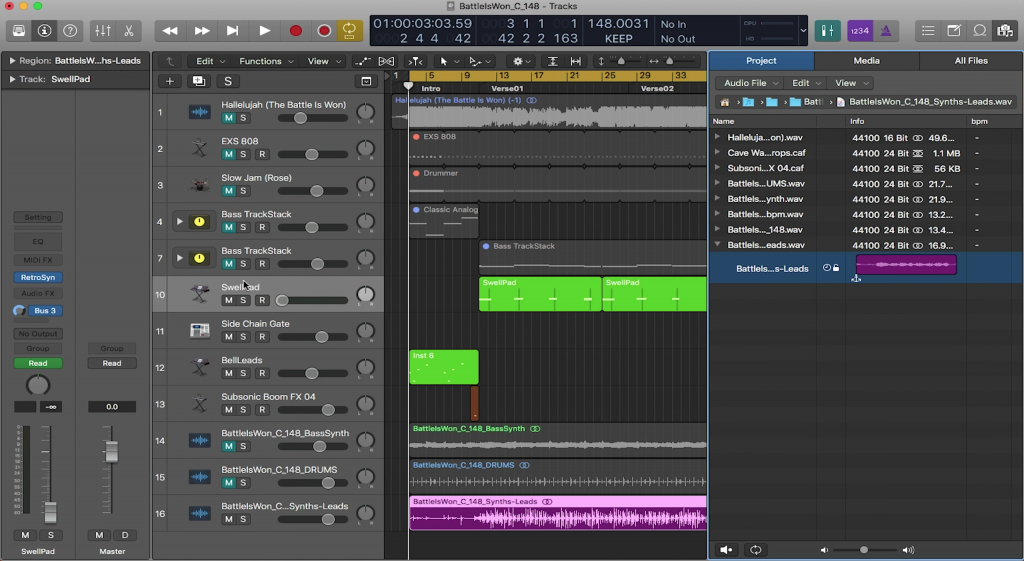Image resolution: width=1024 pixels, height=561 pixels.
Task: Click the Rewind transport button
Action: (170, 31)
